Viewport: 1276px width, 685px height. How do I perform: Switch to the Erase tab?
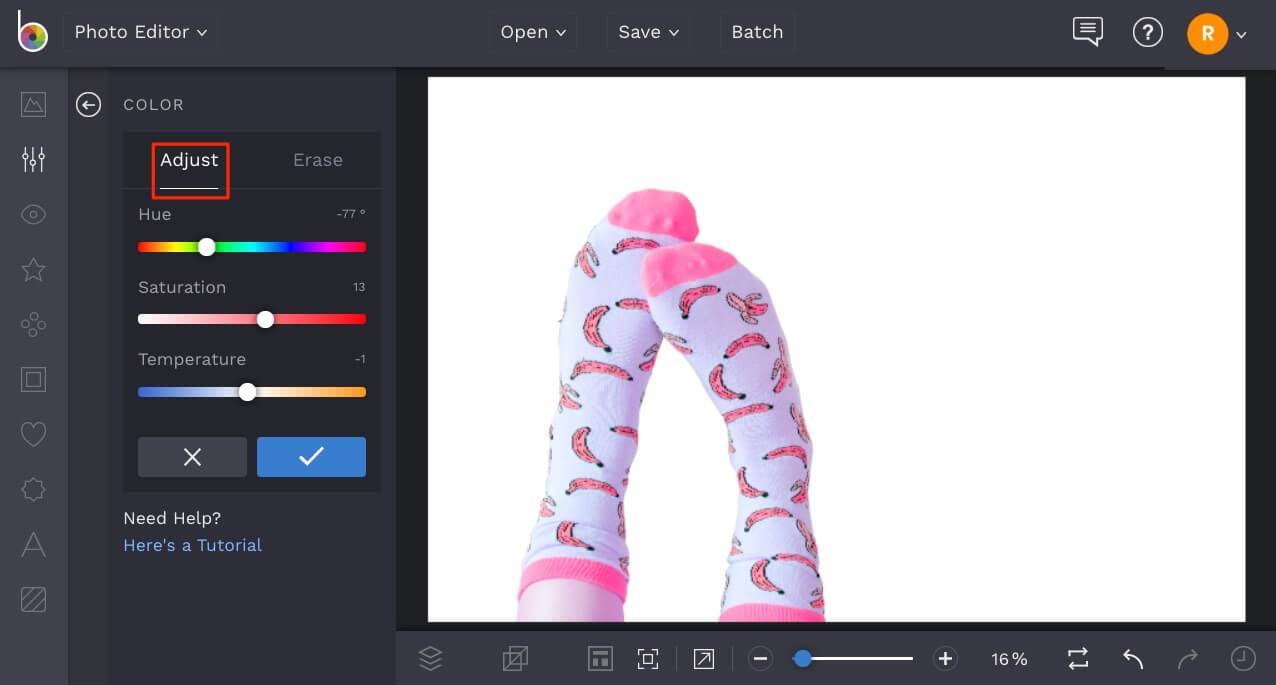point(317,159)
